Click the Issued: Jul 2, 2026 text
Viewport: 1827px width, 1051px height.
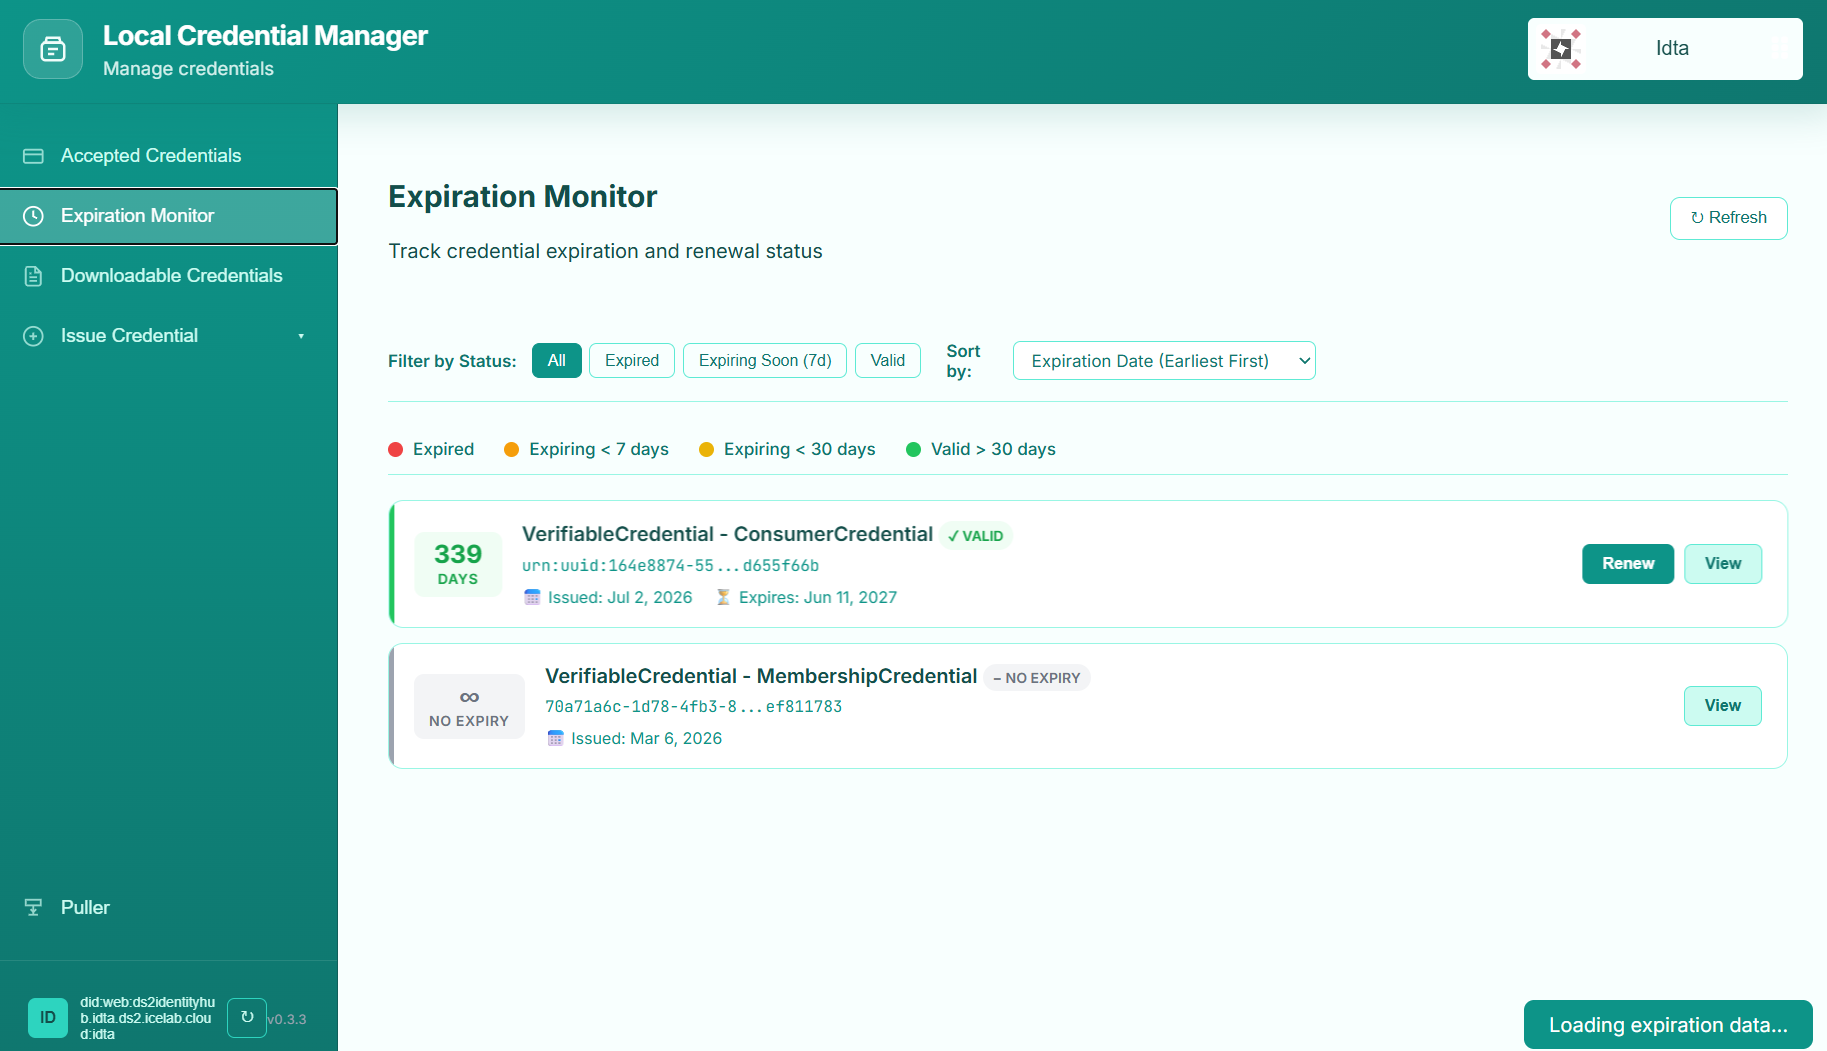pyautogui.click(x=620, y=598)
